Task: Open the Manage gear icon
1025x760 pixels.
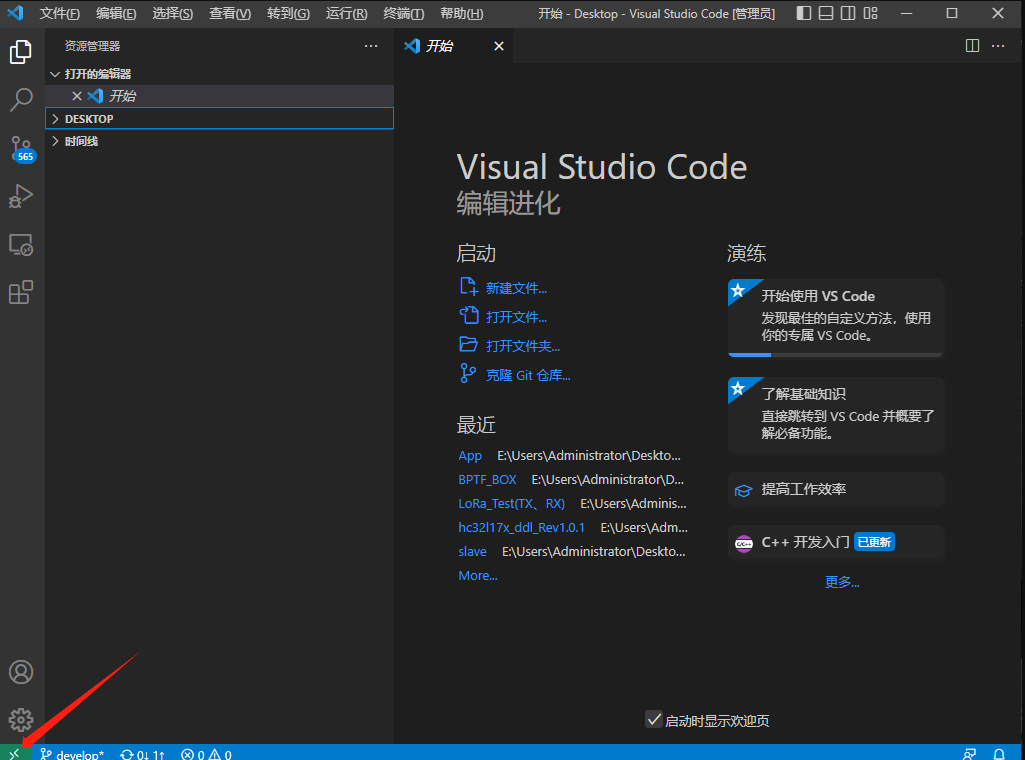Action: point(21,719)
